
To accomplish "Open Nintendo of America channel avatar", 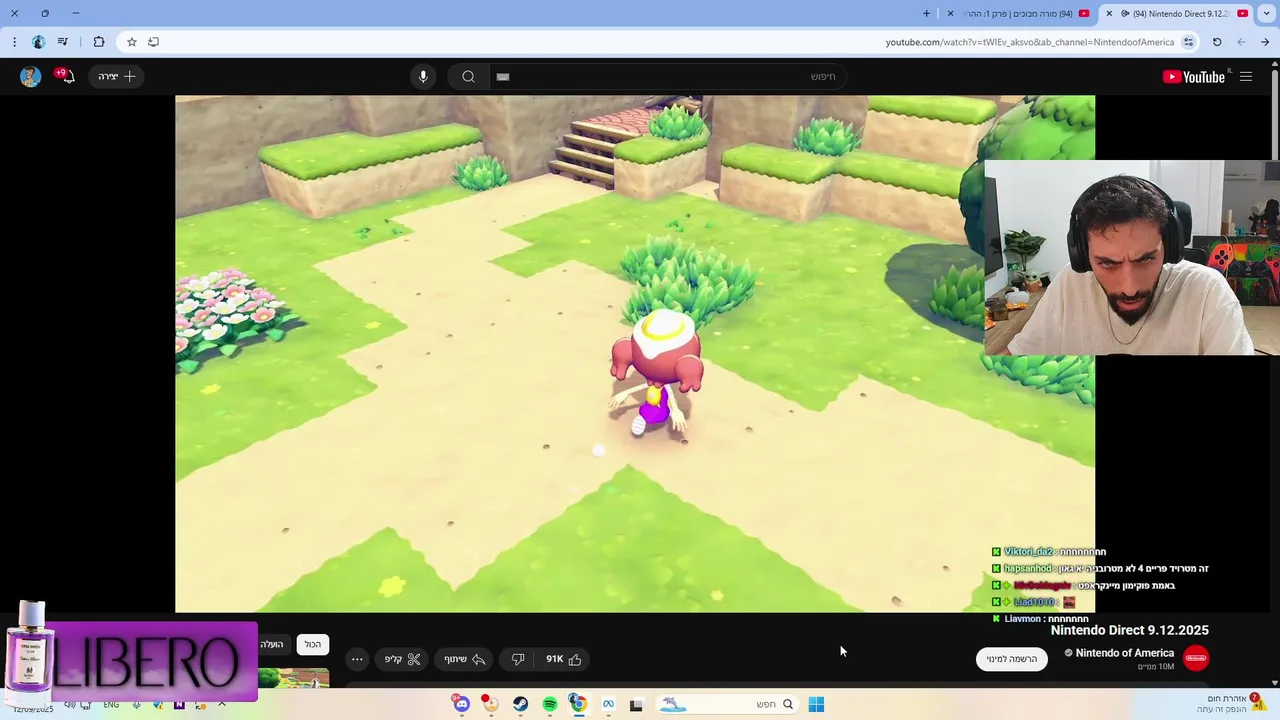I will click(x=1196, y=658).
